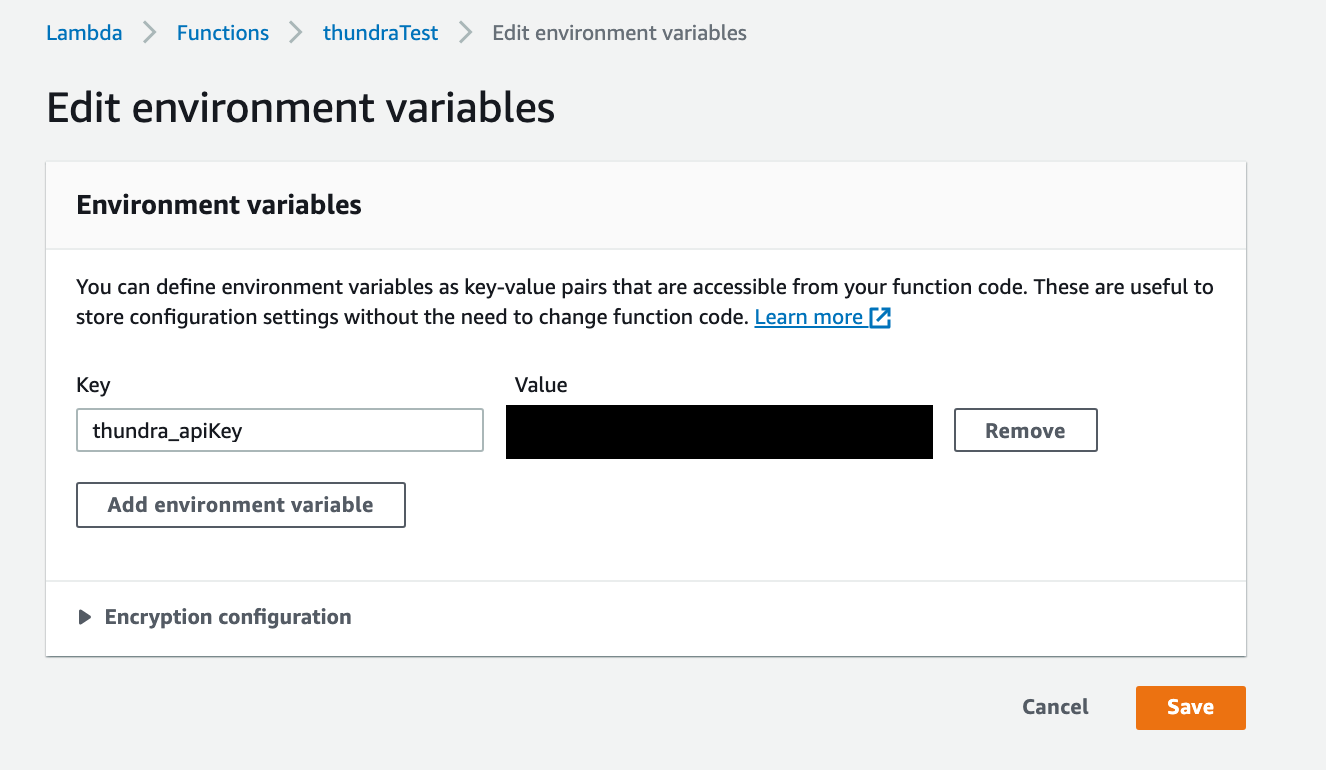
Task: Go to the Lambda breadcrumb link
Action: pyautogui.click(x=84, y=33)
